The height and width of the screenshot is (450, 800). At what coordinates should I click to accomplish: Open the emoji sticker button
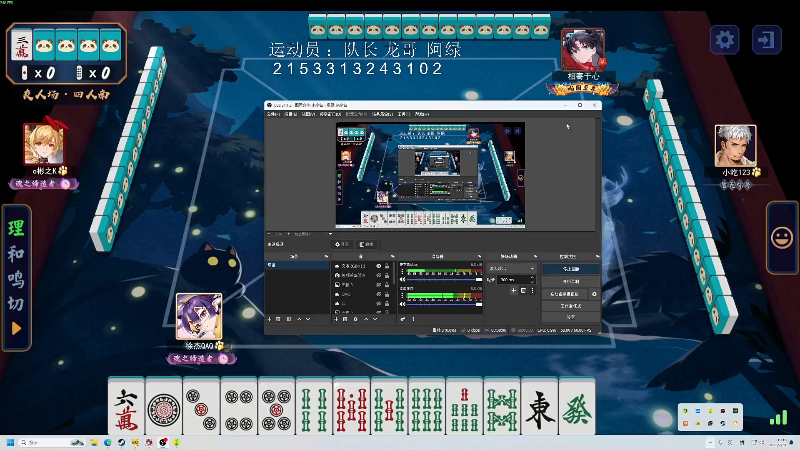click(782, 238)
